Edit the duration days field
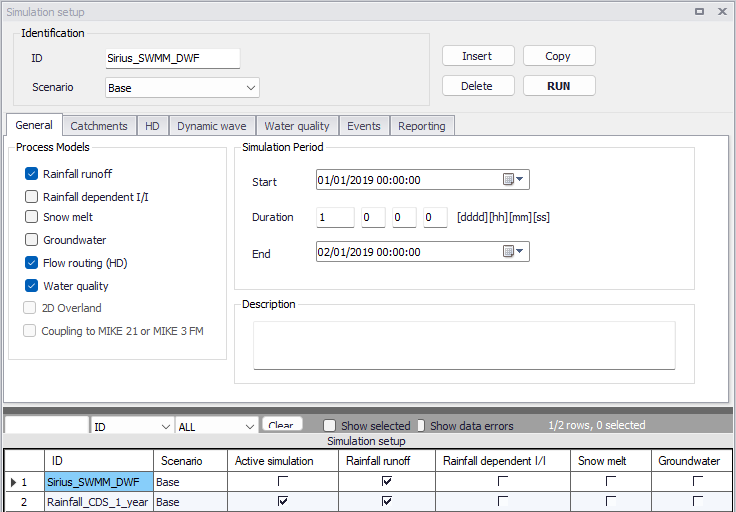736x512 pixels. (335, 217)
